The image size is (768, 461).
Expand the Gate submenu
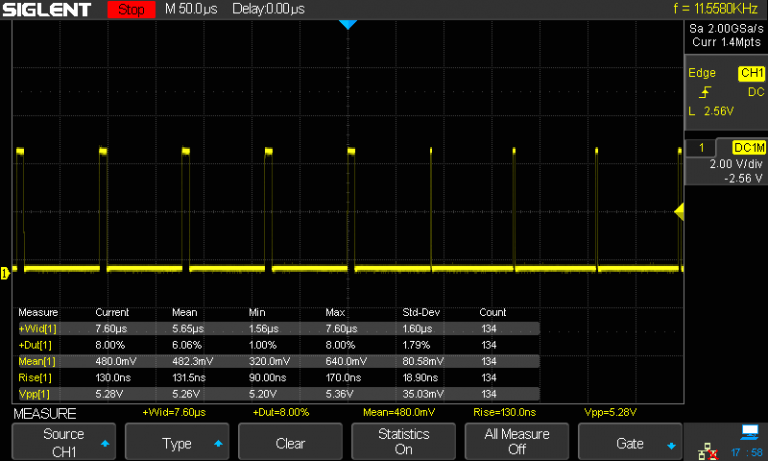630,442
